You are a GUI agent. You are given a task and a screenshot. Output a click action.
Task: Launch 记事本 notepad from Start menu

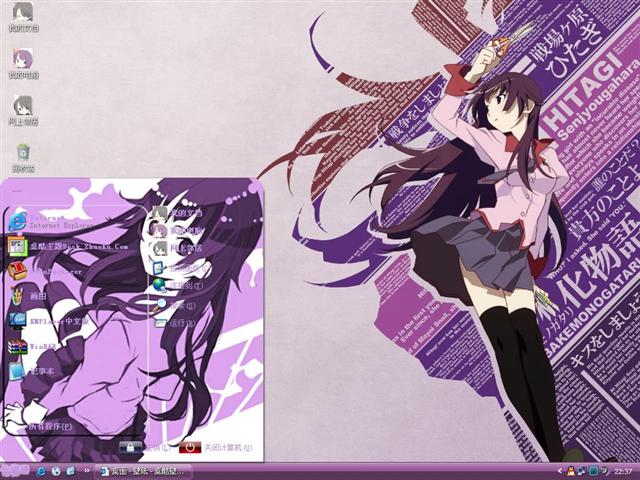(31, 371)
